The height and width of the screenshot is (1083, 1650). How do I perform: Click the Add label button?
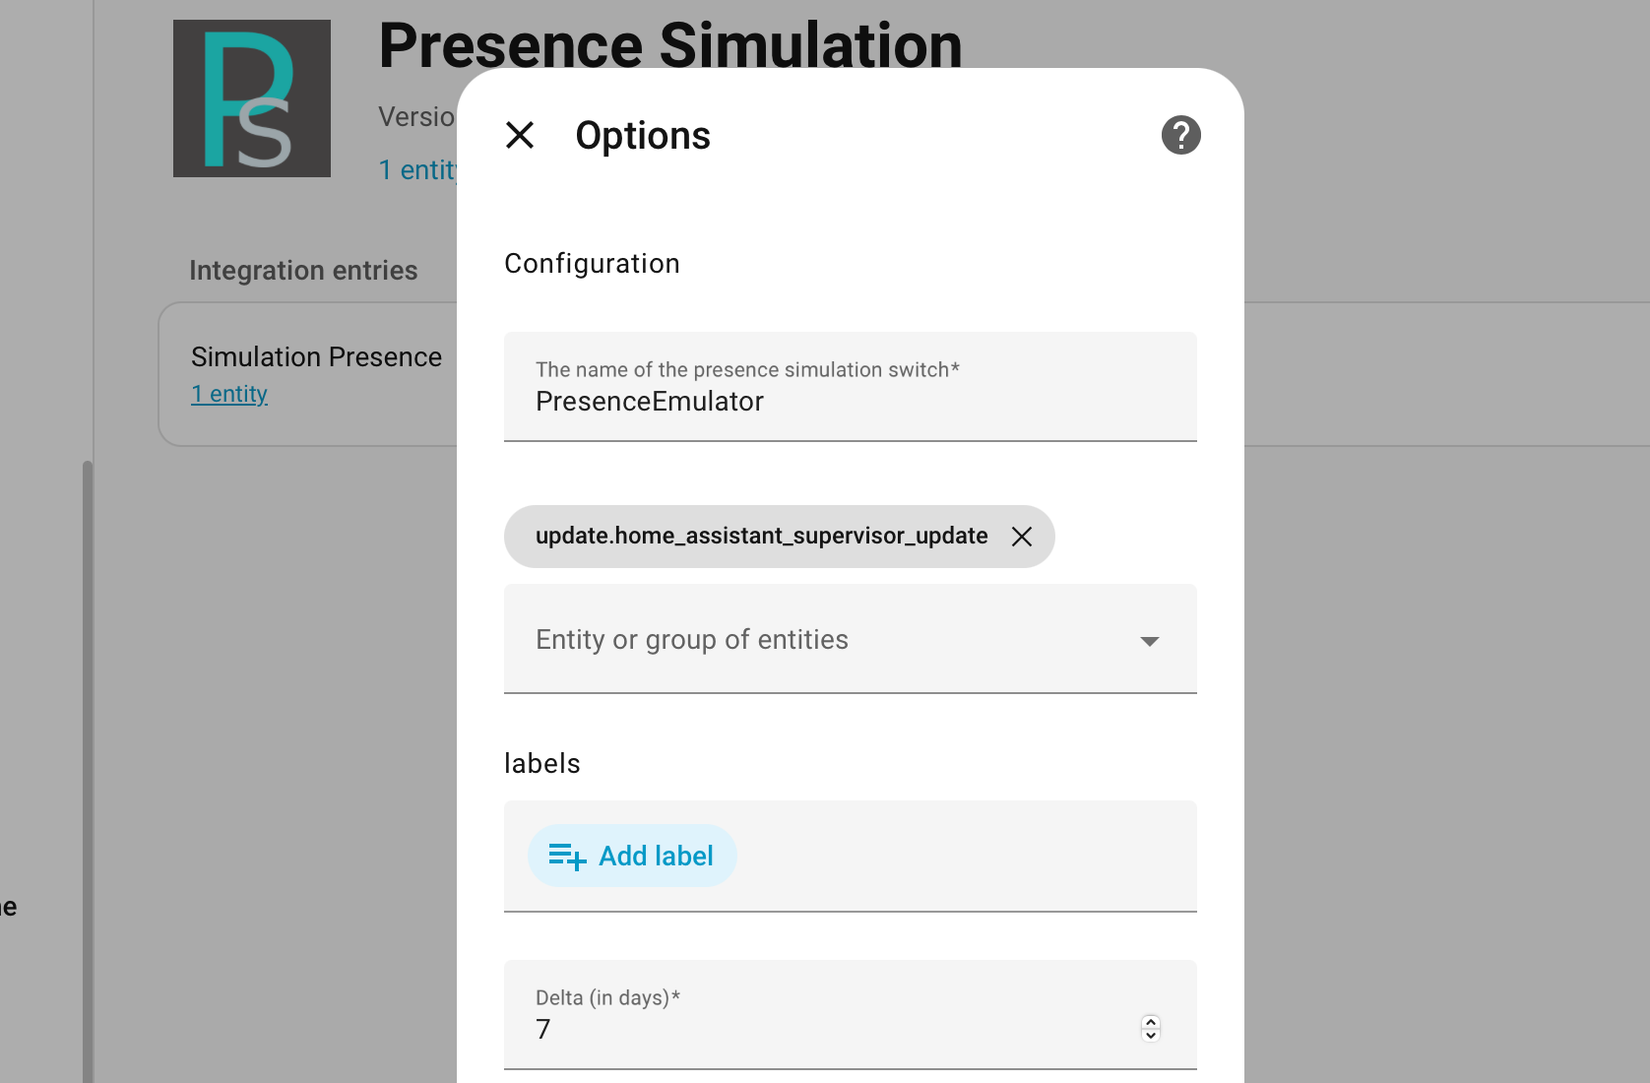pos(631,856)
